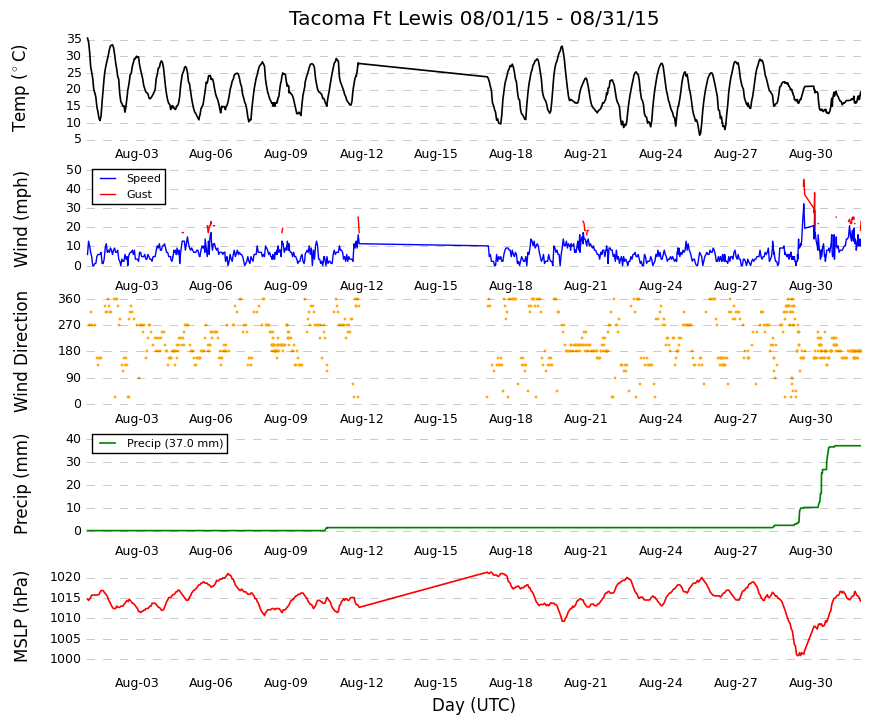The height and width of the screenshot is (725, 871).
Task: Click Aug-30 tick under wind speed chart
Action: [810, 286]
